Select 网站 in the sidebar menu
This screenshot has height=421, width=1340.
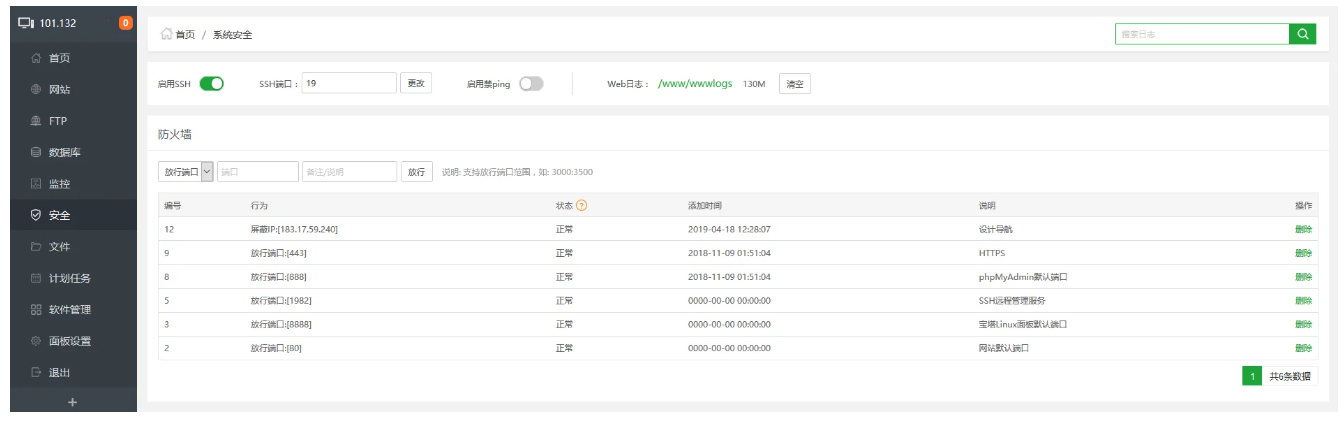[59, 89]
